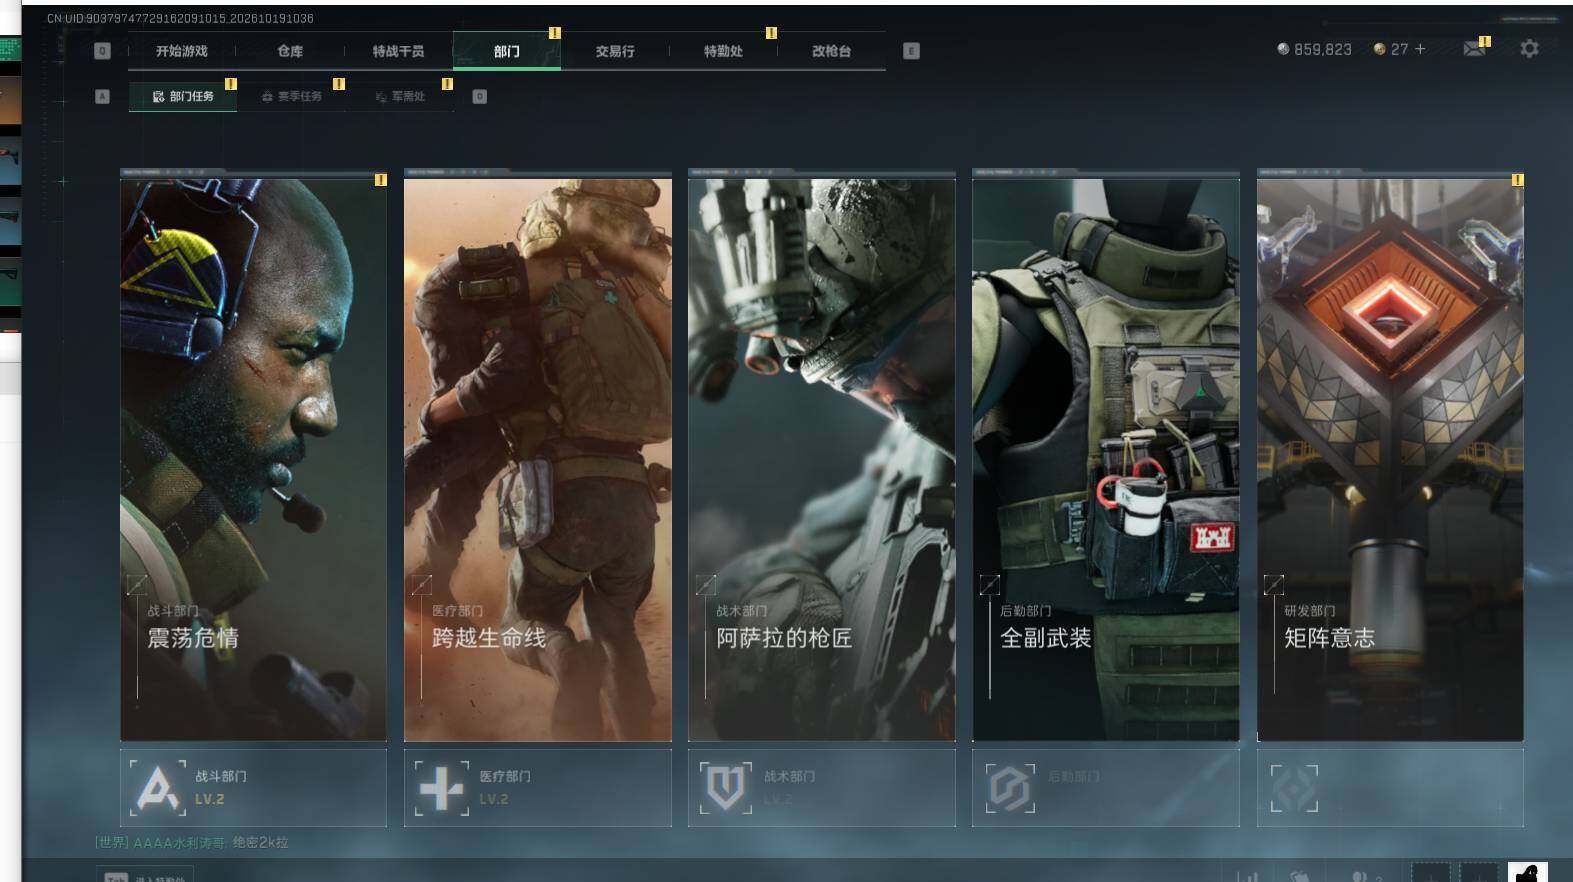This screenshot has height=882, width=1573.
Task: Click the 研发部门 diamond emblem icon
Action: pos(1294,788)
